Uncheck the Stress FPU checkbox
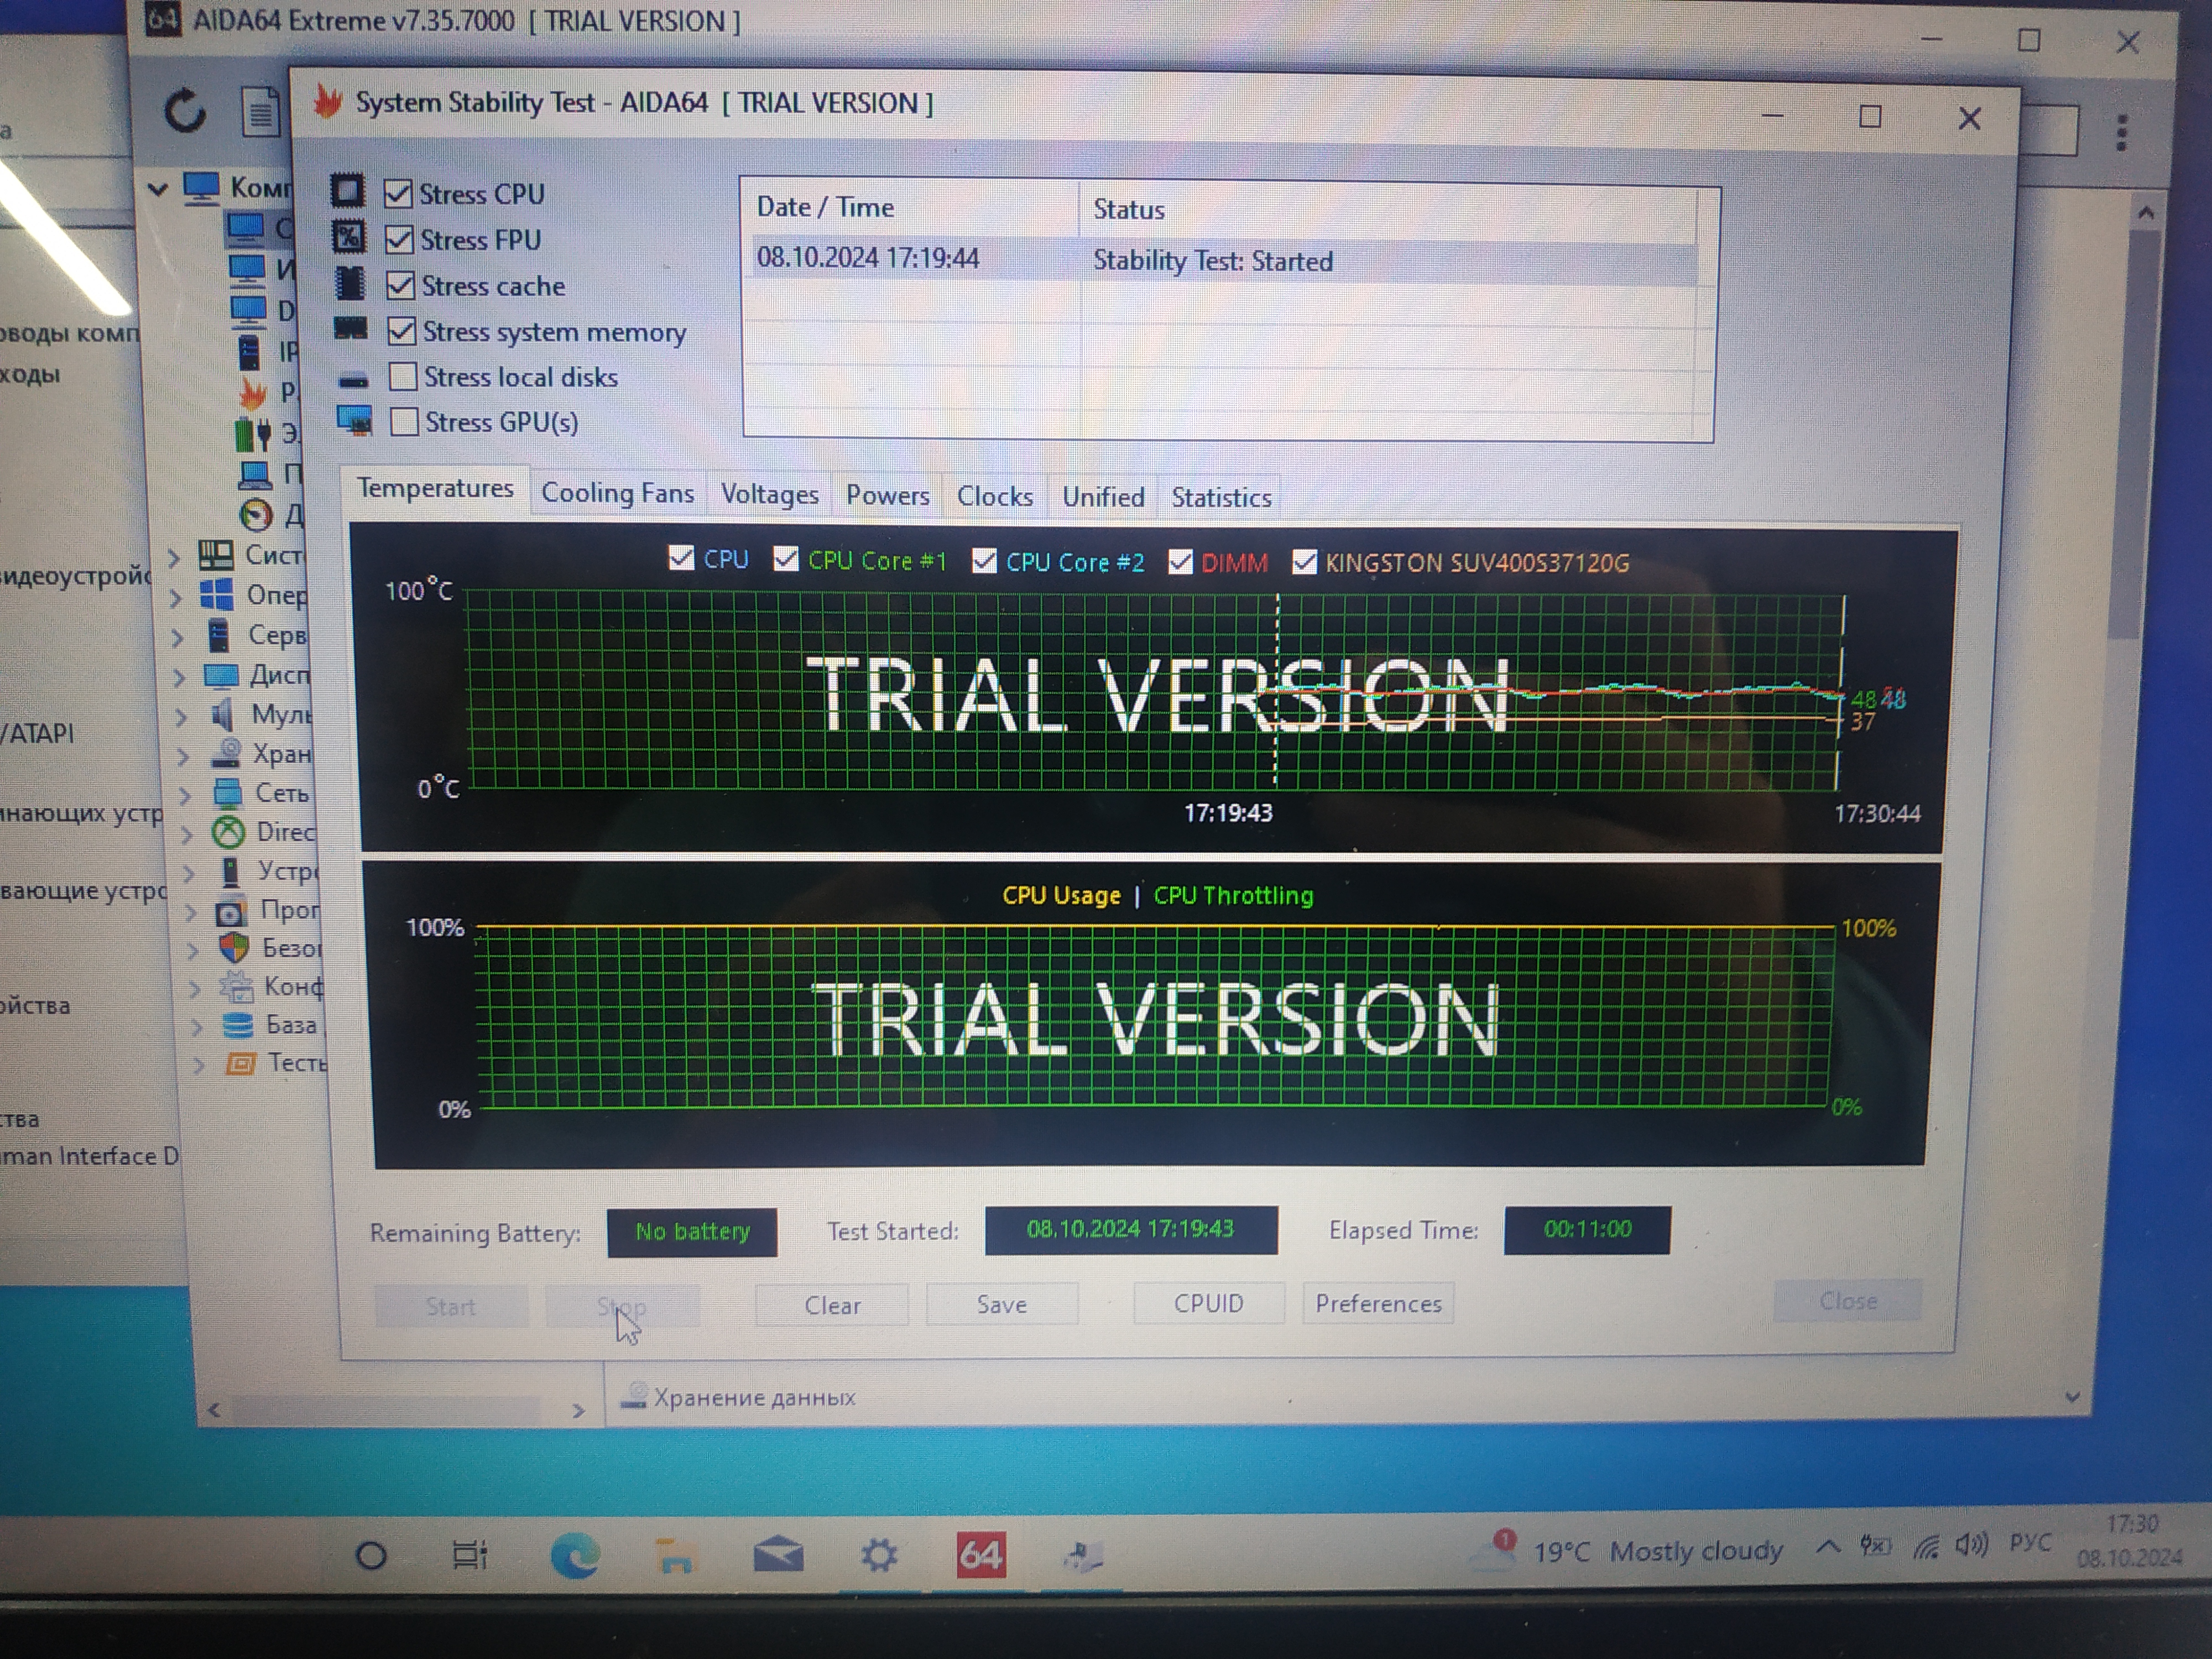Screen dimensions: 2212x1659 399,239
